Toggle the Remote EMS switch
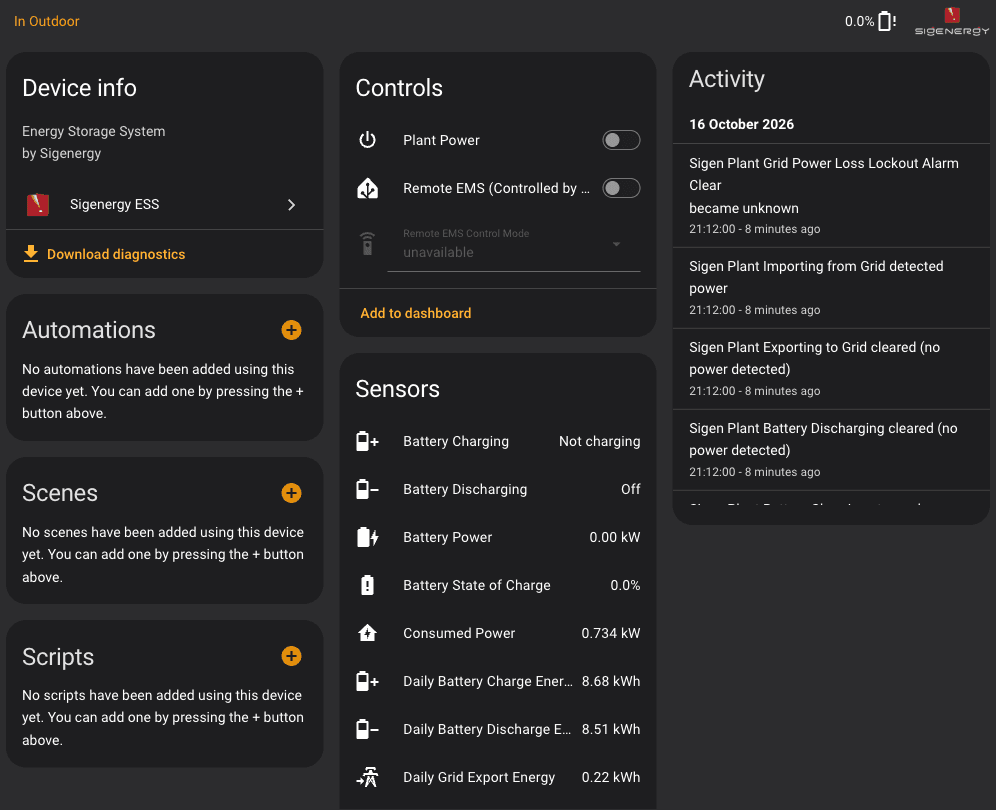The width and height of the screenshot is (996, 810). [x=621, y=188]
